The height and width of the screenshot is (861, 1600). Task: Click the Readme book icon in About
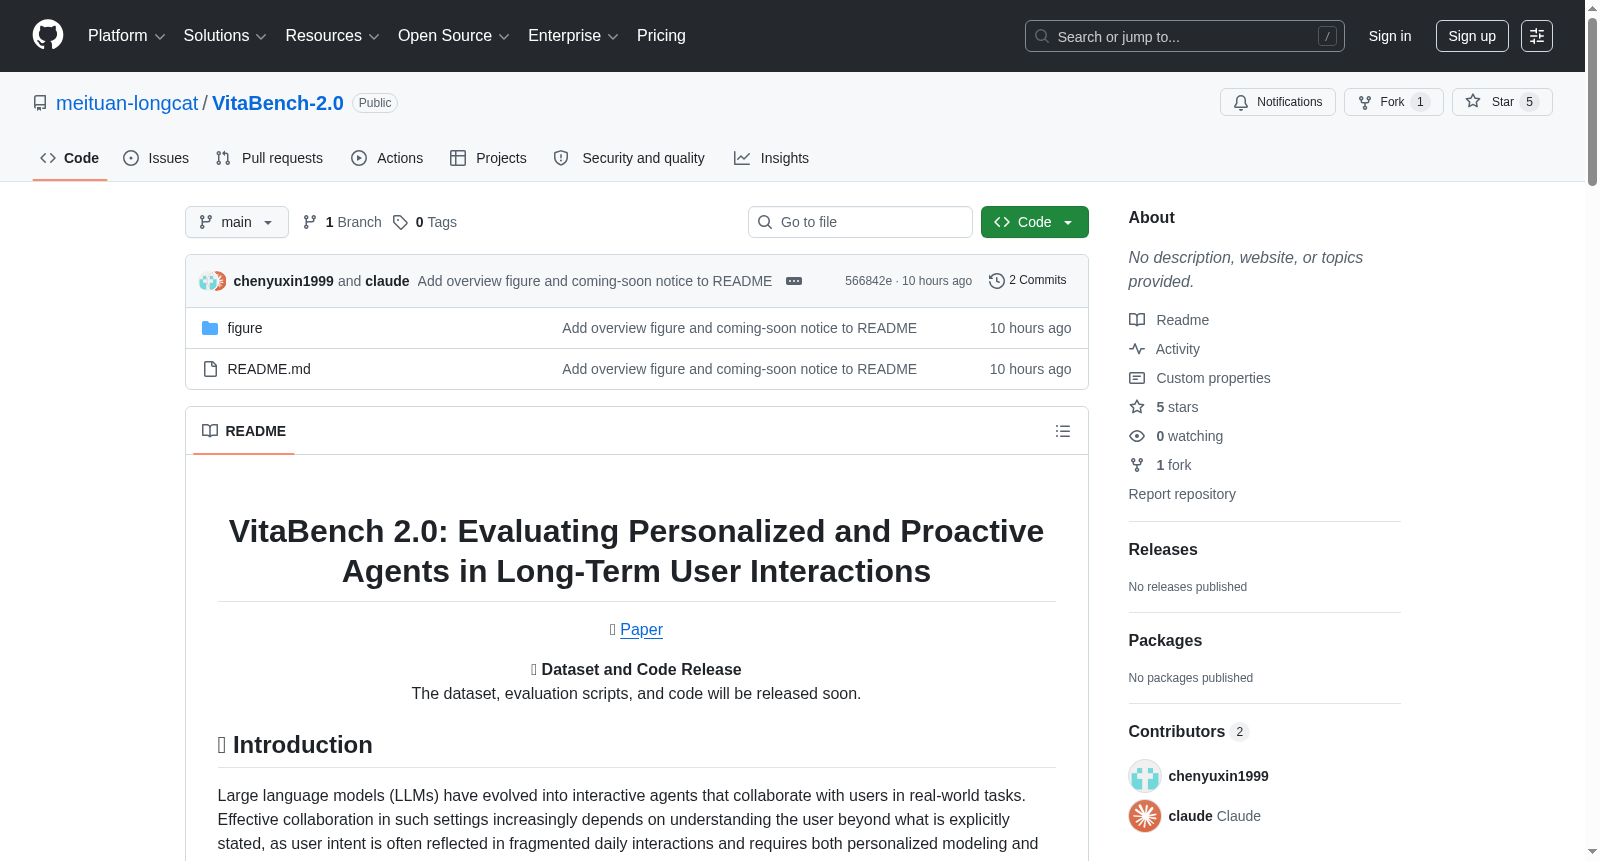(x=1137, y=320)
